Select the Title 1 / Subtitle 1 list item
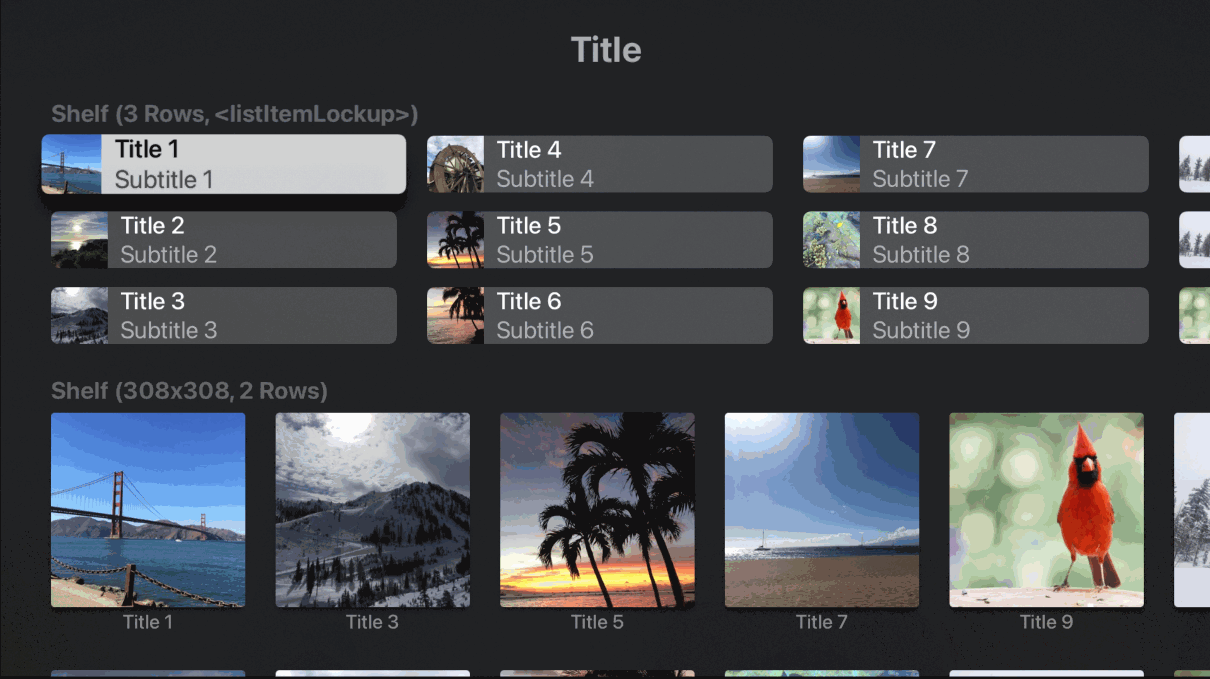This screenshot has height=679, width=1210. tap(224, 164)
